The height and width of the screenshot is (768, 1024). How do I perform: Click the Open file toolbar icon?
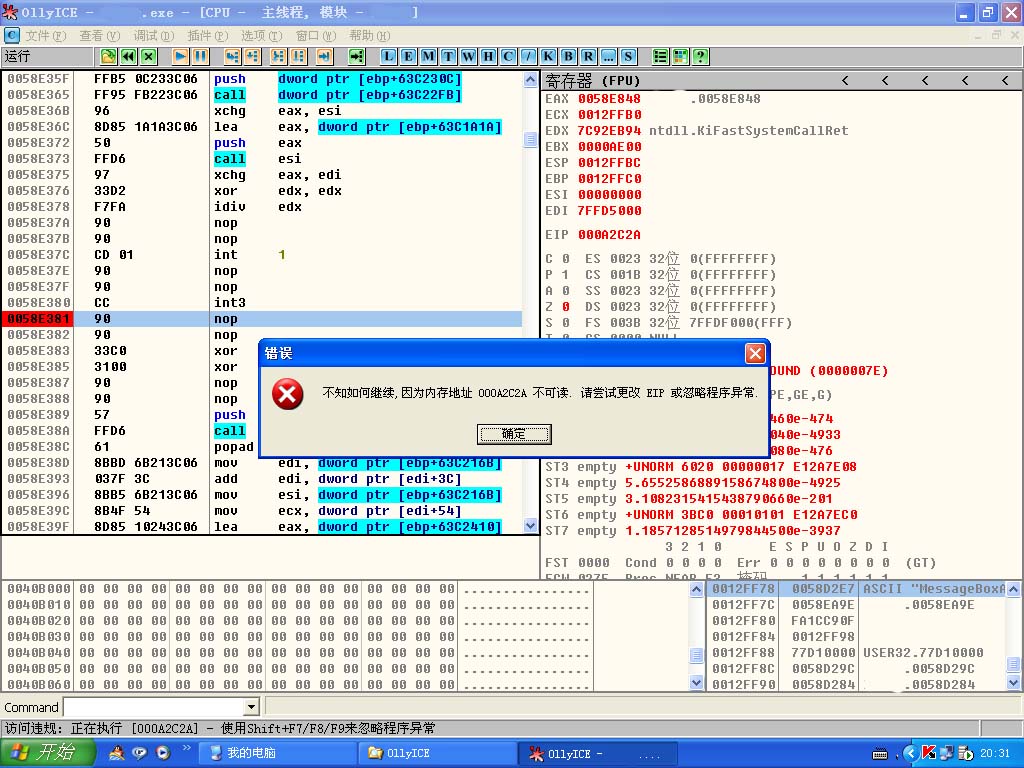tap(108, 57)
